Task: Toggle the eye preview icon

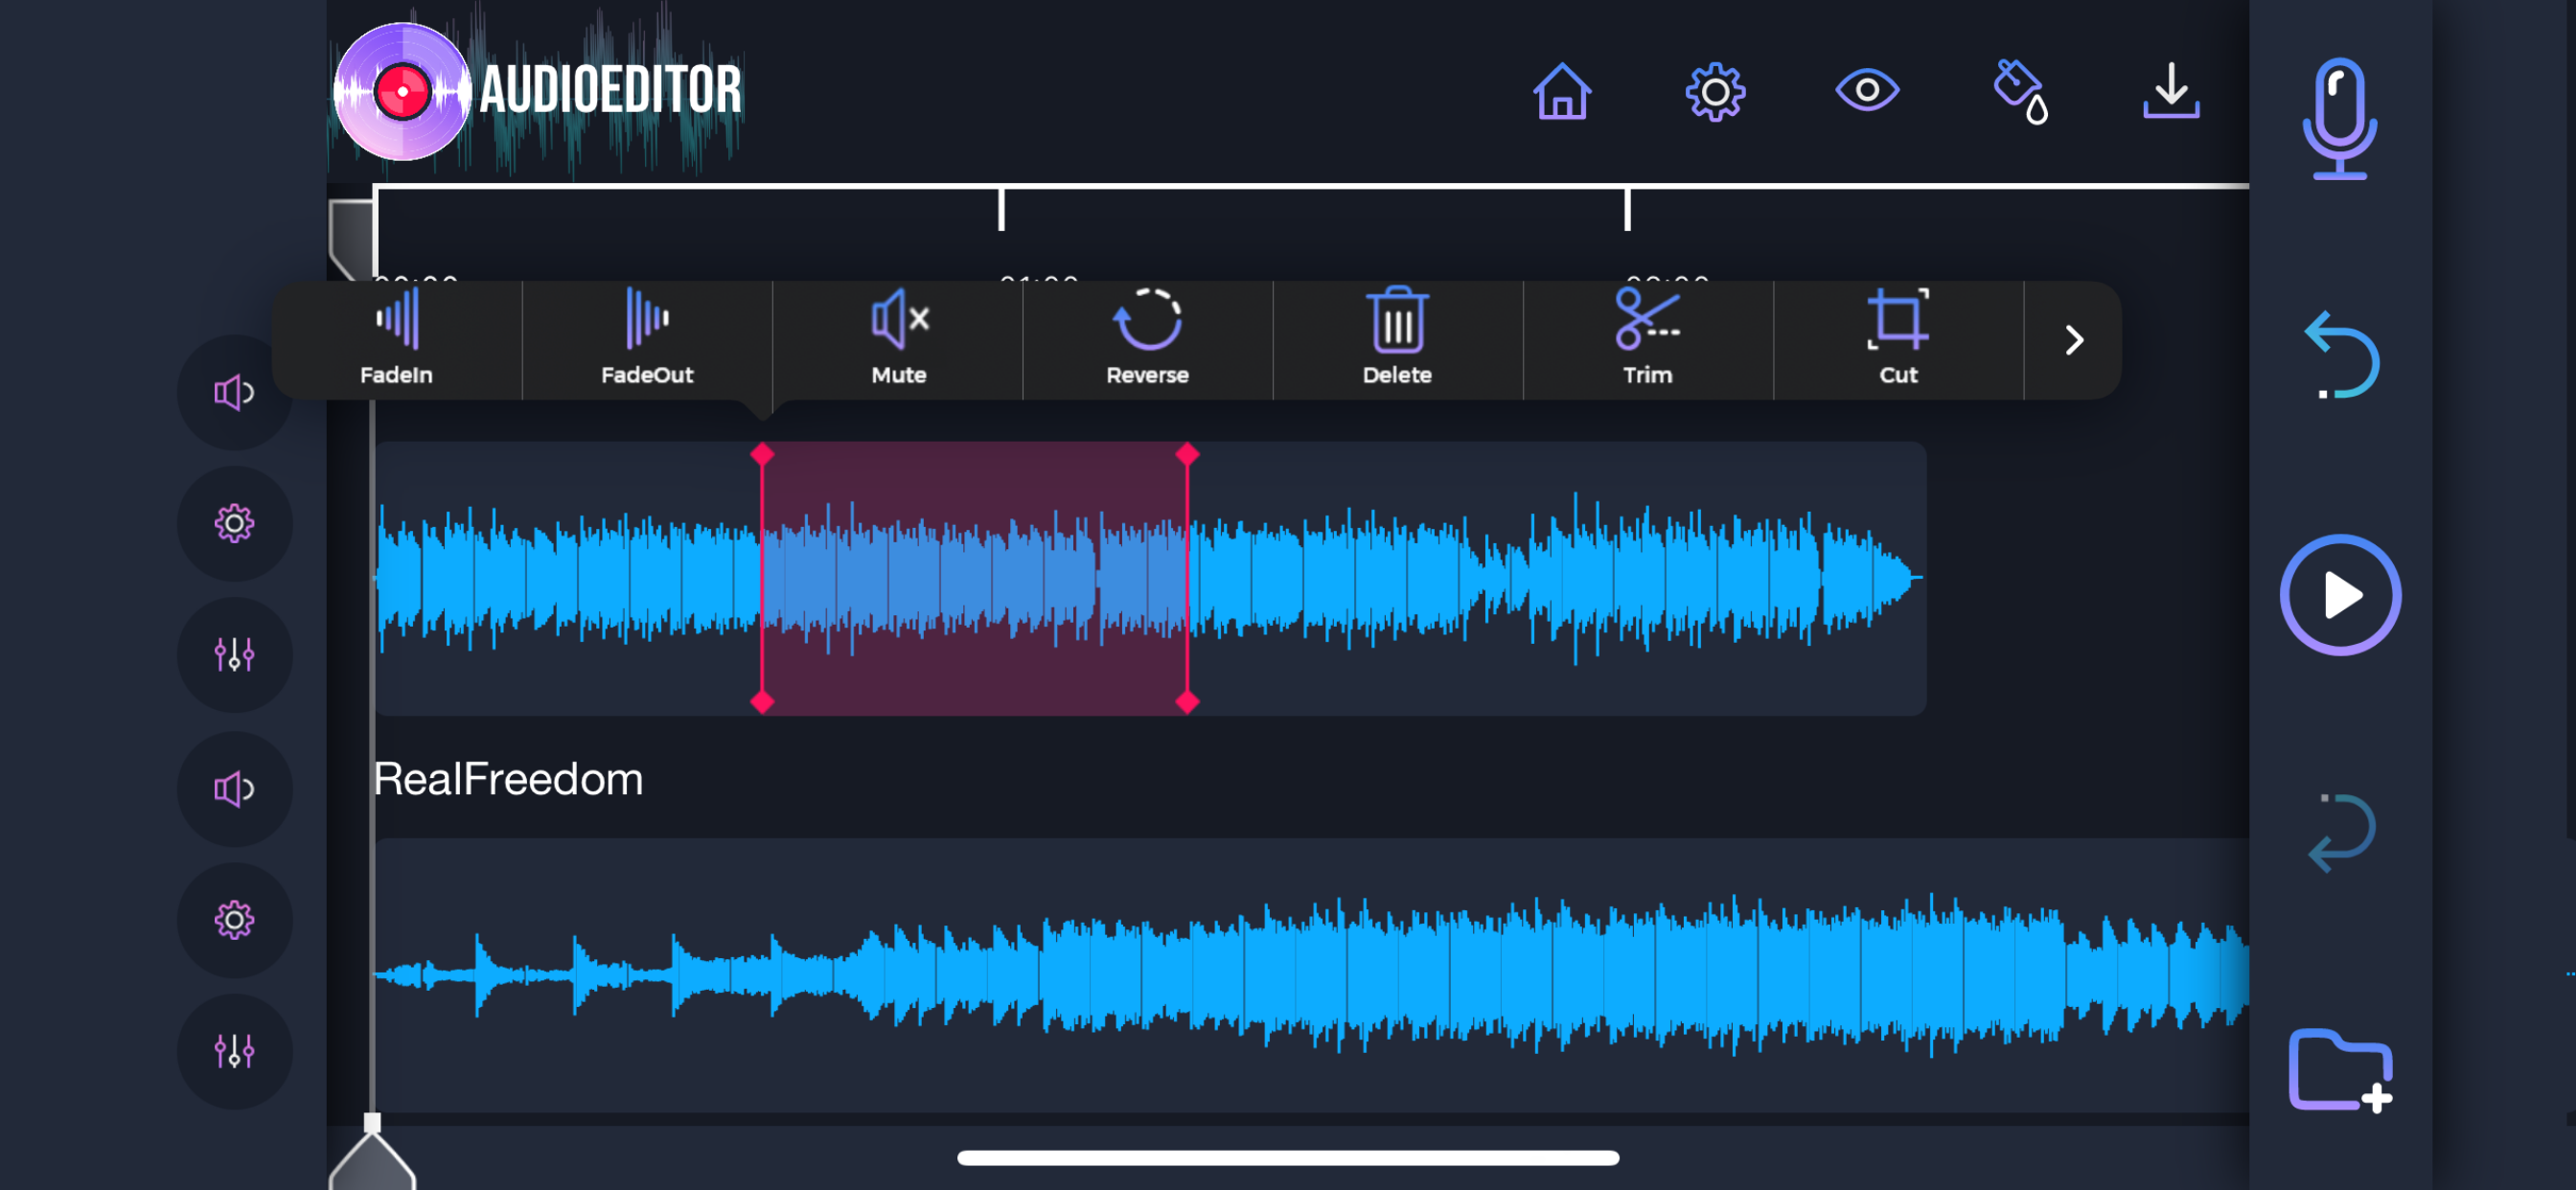Action: click(x=1867, y=91)
